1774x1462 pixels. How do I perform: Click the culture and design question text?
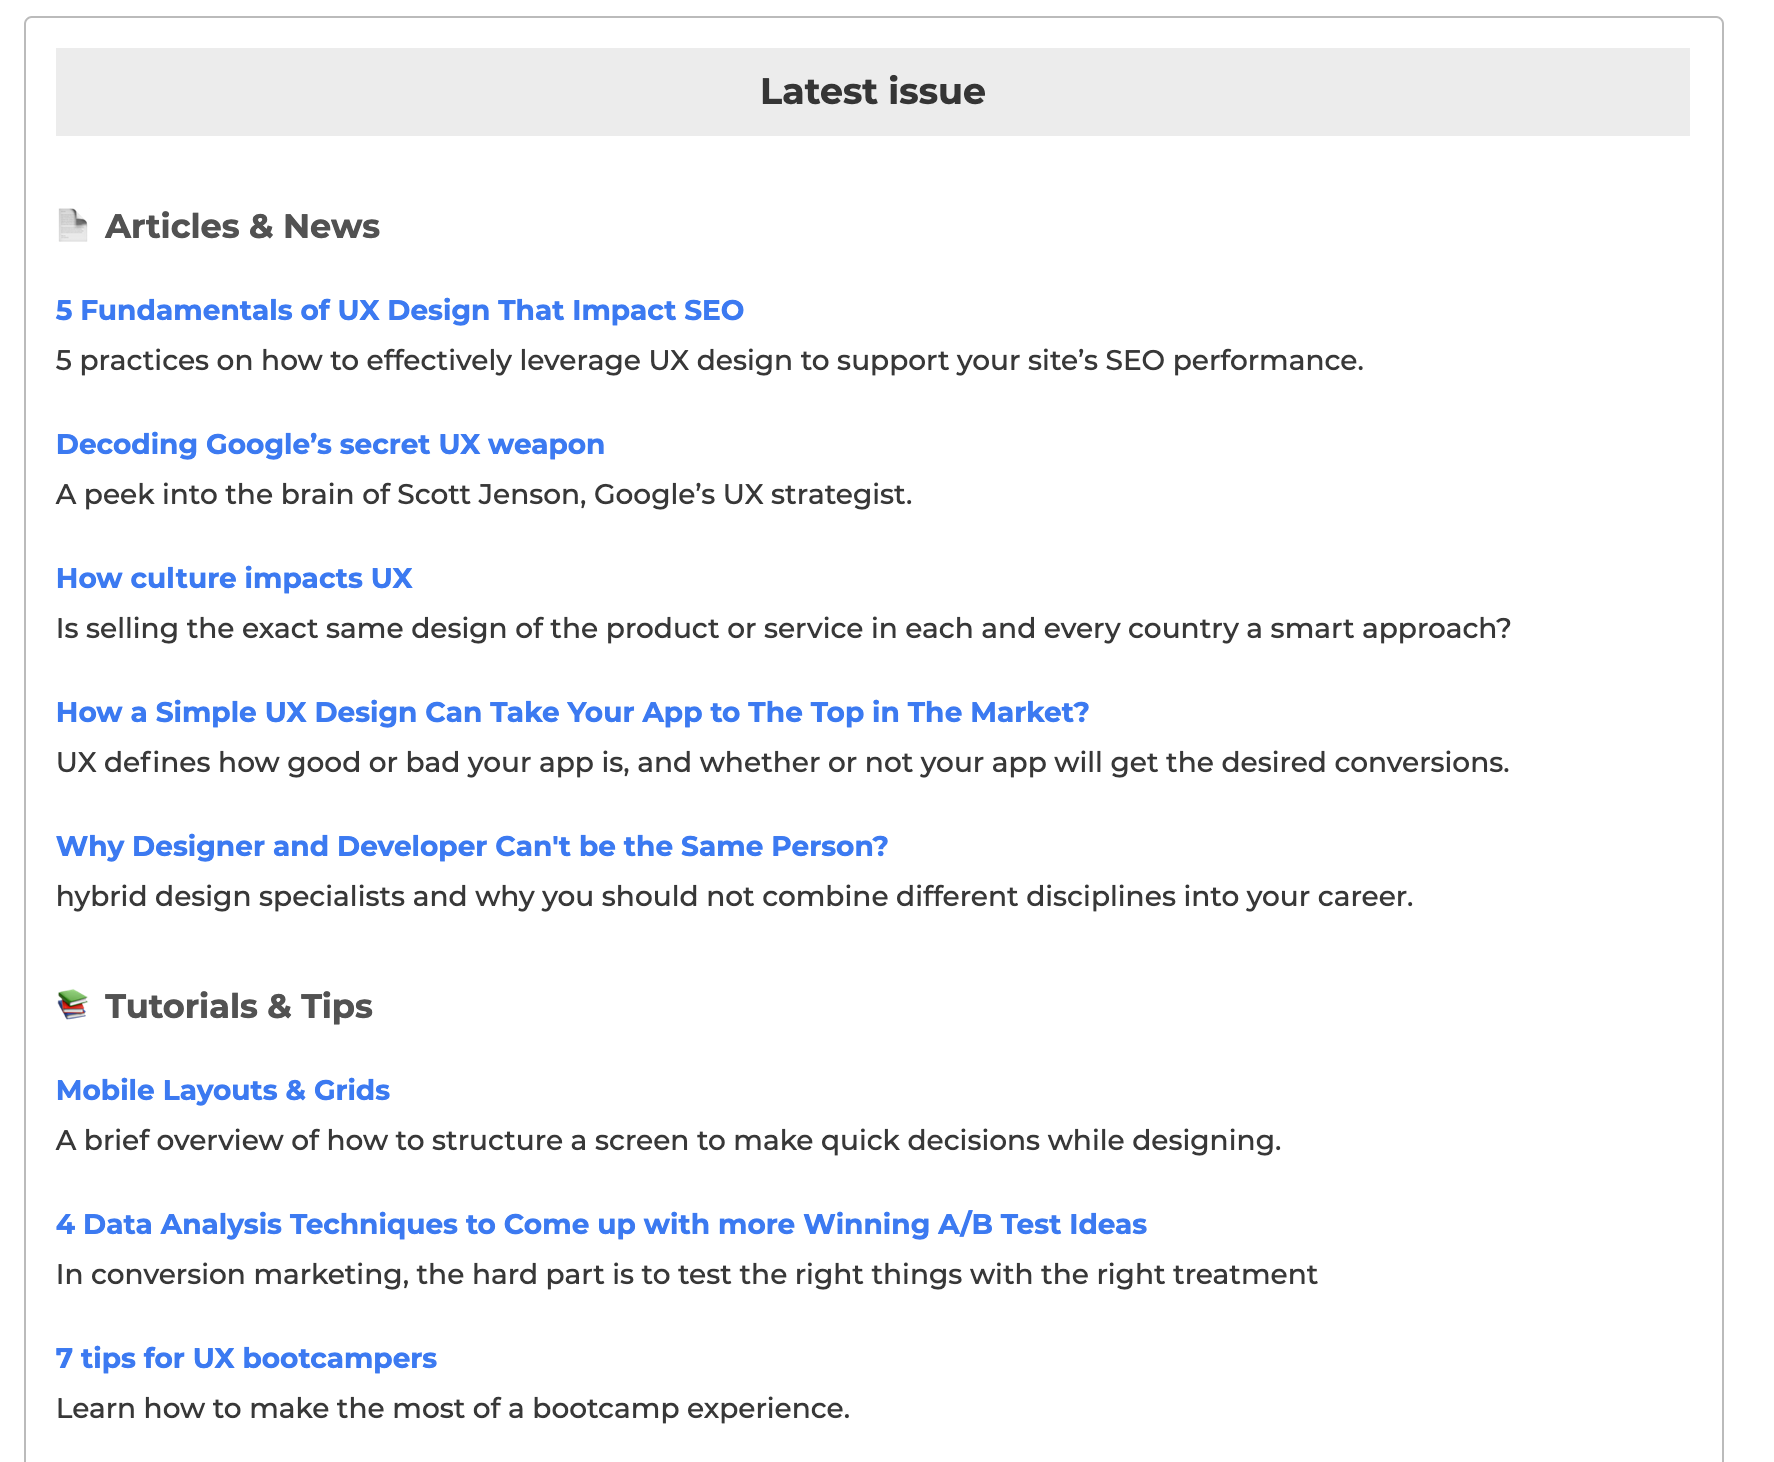click(784, 628)
